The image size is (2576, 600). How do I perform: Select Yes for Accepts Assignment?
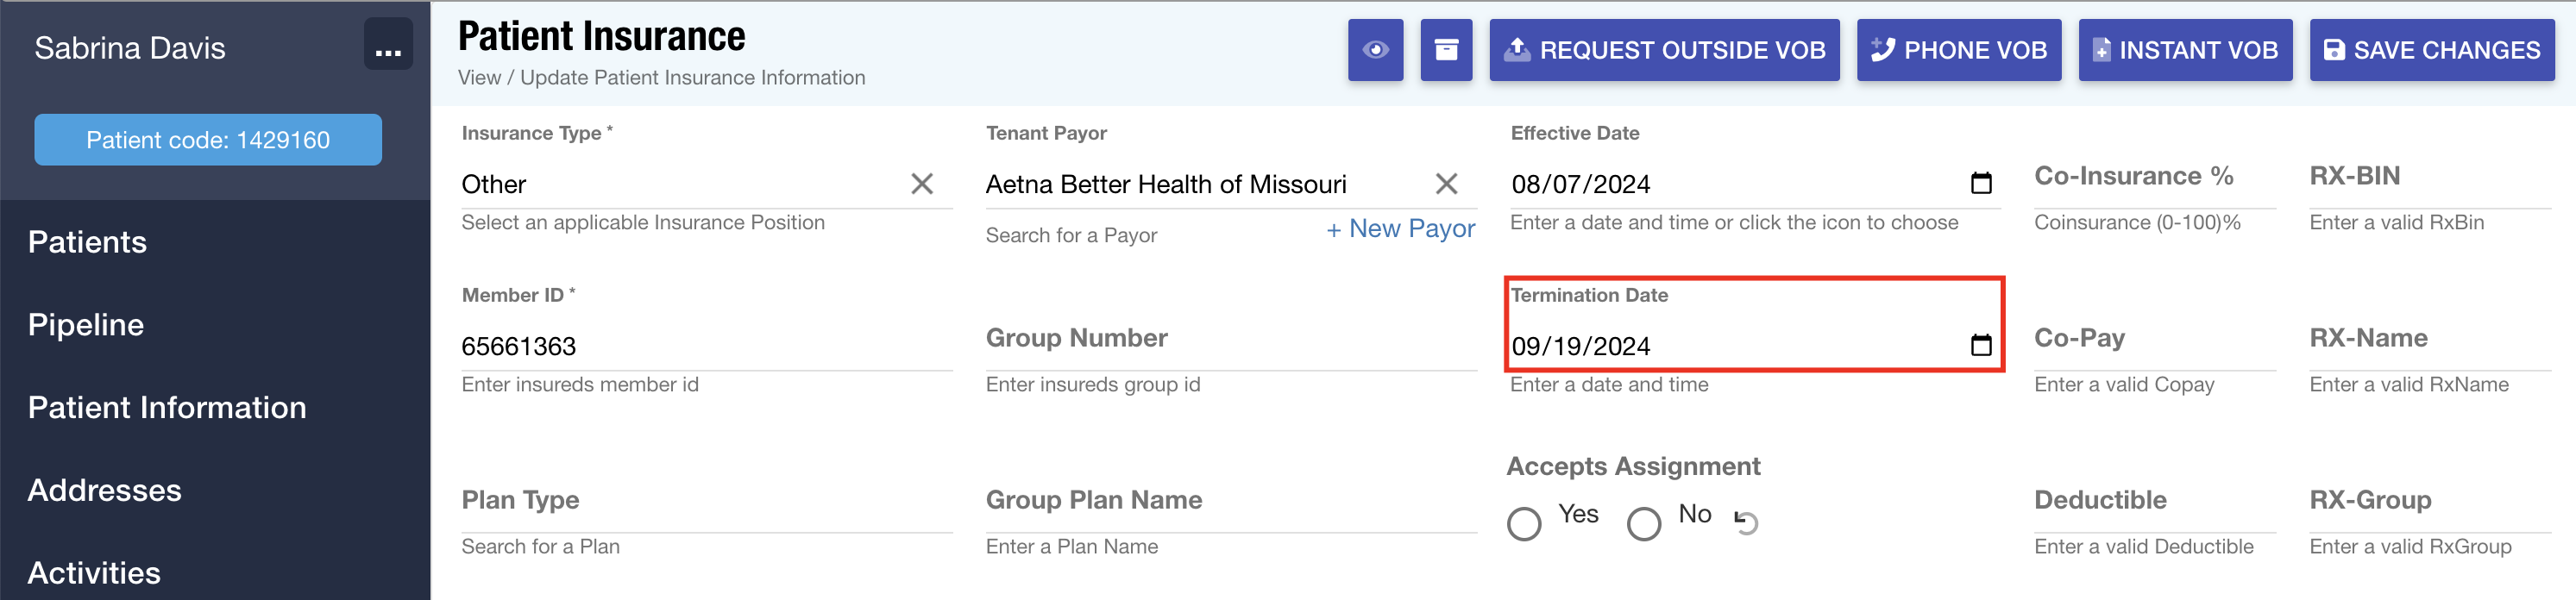pos(1524,523)
